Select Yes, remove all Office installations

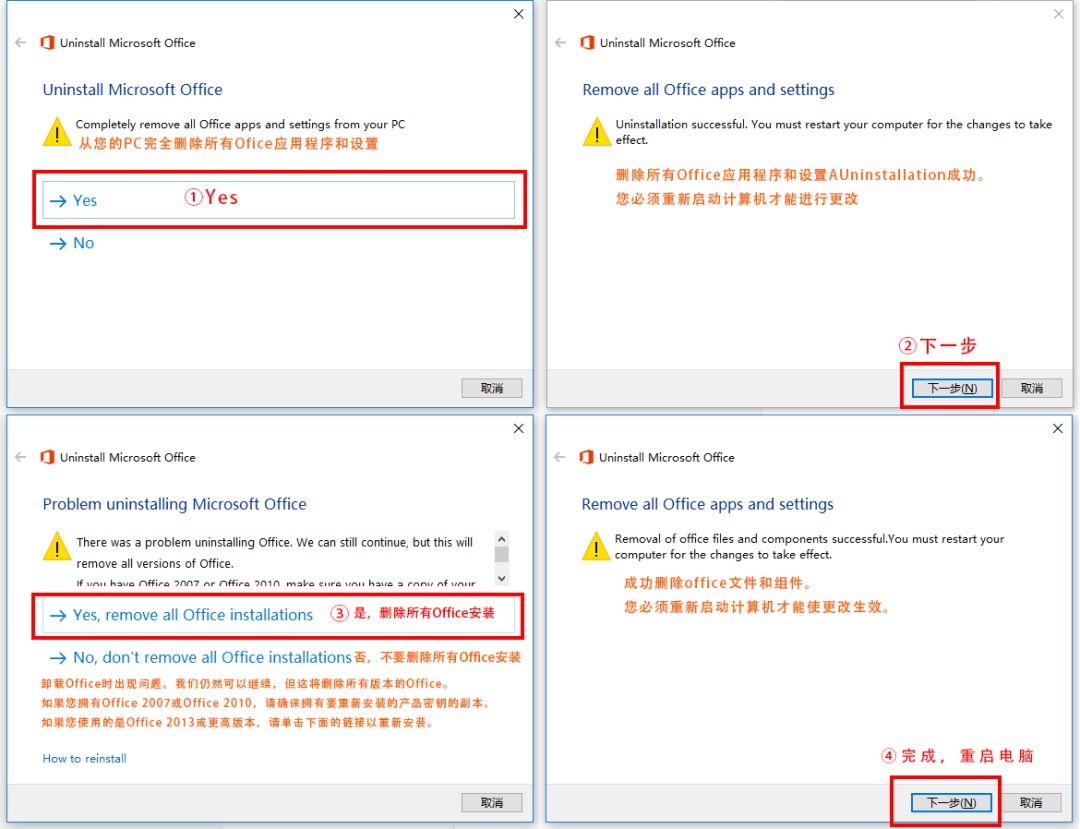point(278,615)
